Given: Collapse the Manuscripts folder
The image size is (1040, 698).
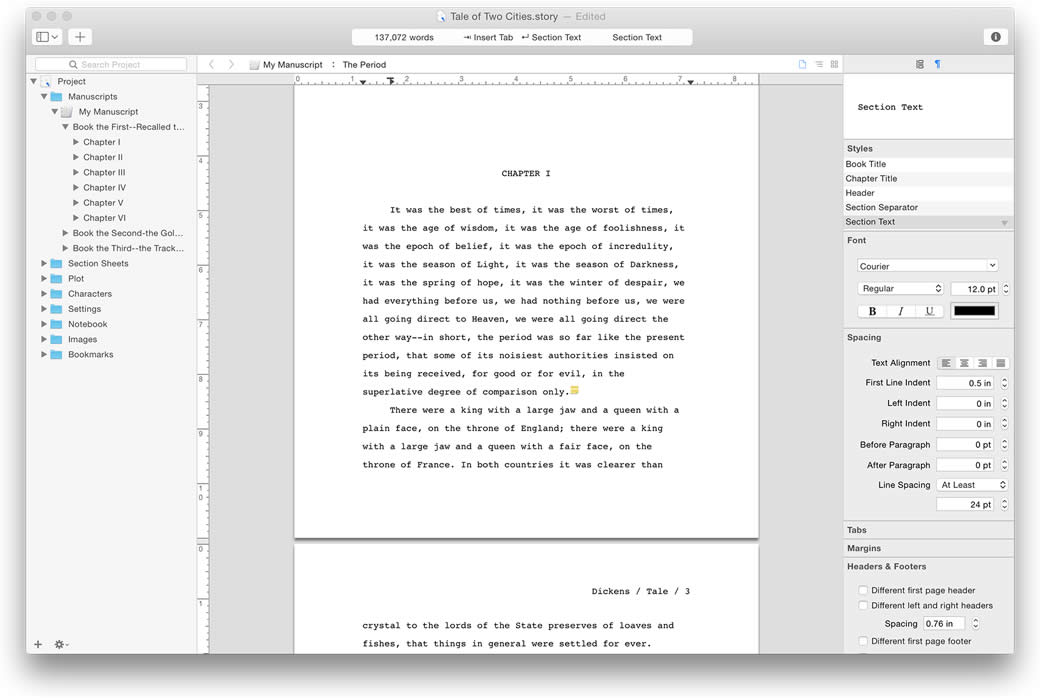Looking at the screenshot, I should [x=44, y=96].
